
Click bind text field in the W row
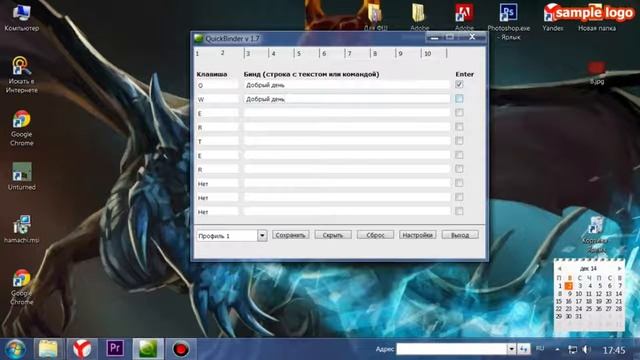pyautogui.click(x=347, y=99)
